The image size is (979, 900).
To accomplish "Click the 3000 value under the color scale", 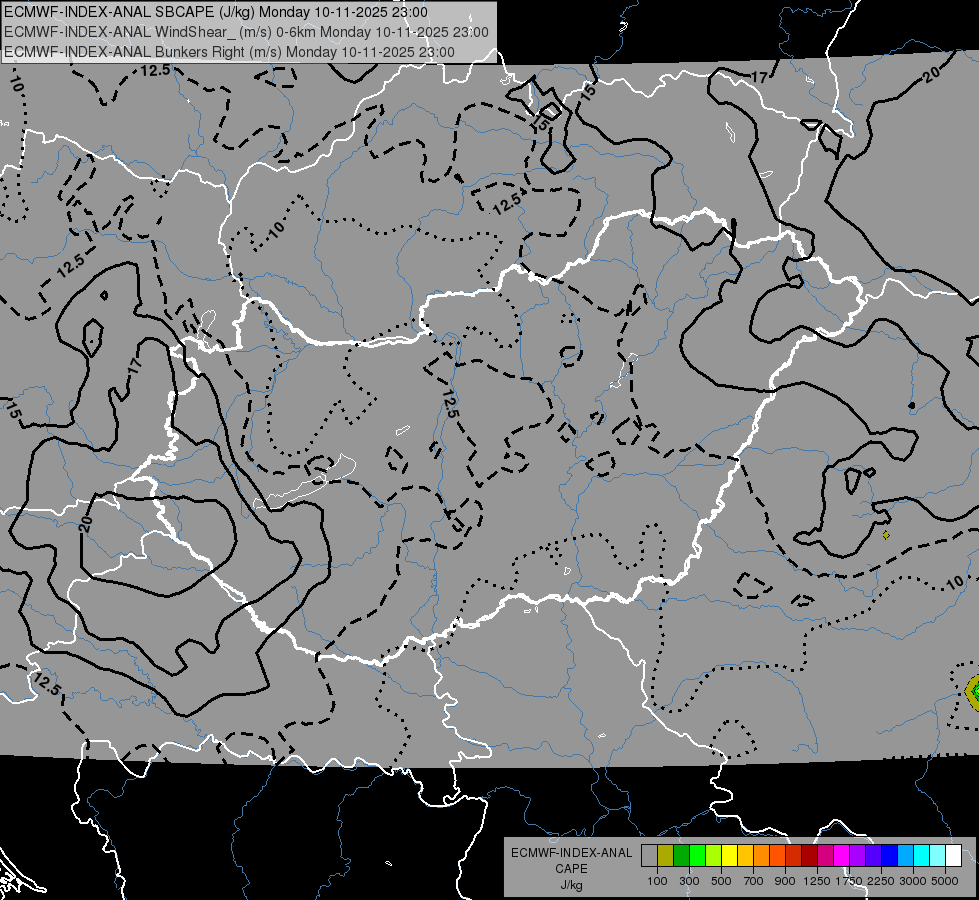I will coord(913,881).
